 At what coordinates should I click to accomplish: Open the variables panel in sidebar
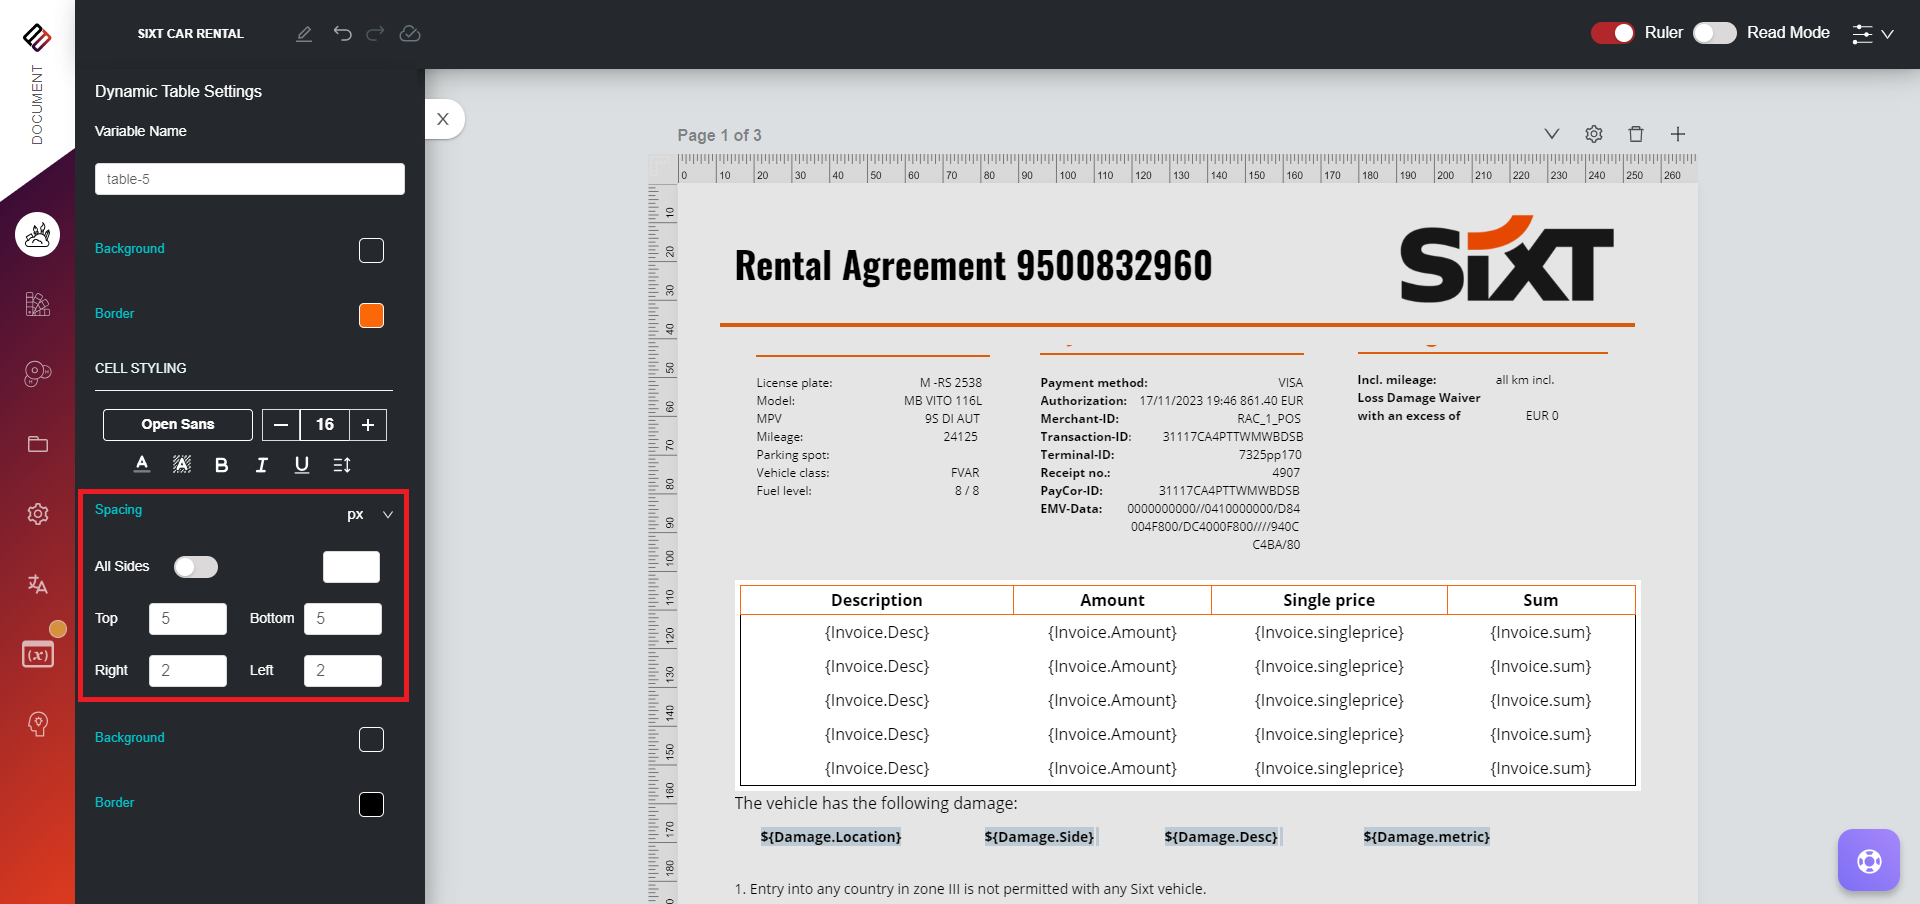[38, 655]
